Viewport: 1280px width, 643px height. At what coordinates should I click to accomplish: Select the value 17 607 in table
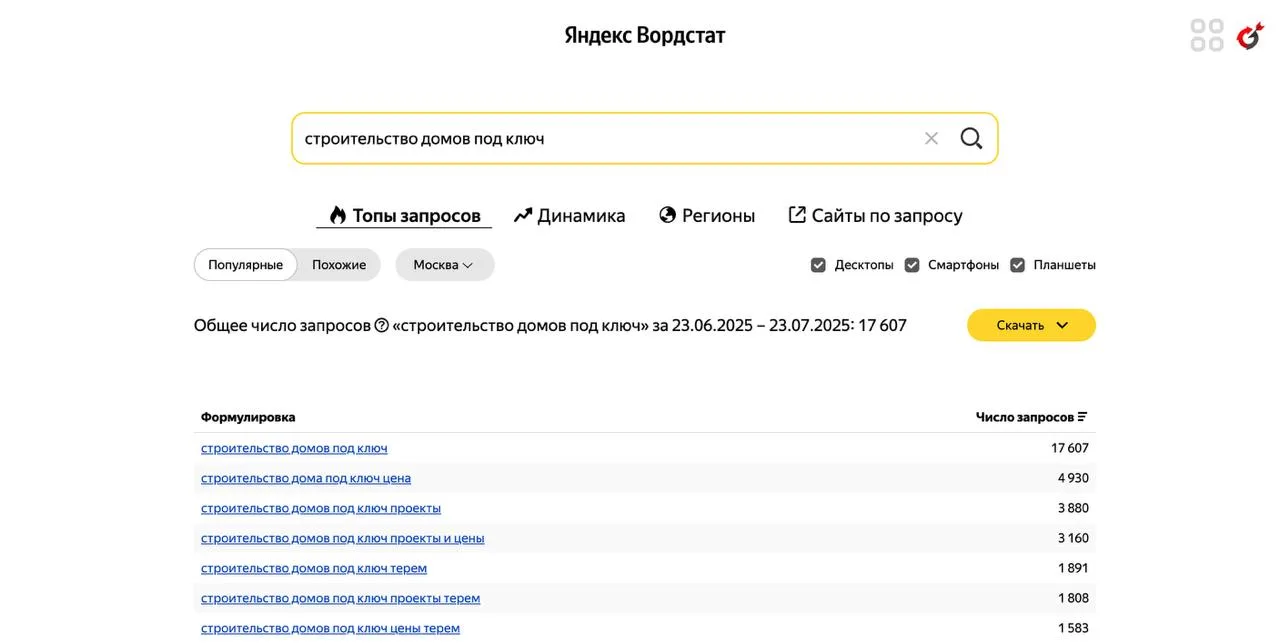(x=1070, y=448)
